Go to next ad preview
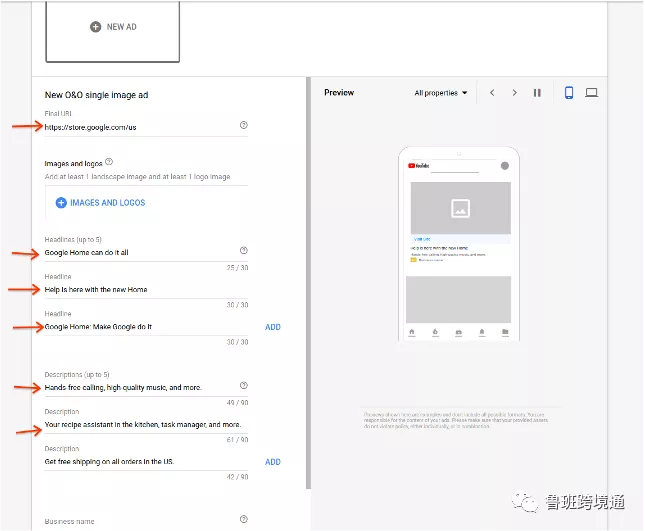 [514, 93]
